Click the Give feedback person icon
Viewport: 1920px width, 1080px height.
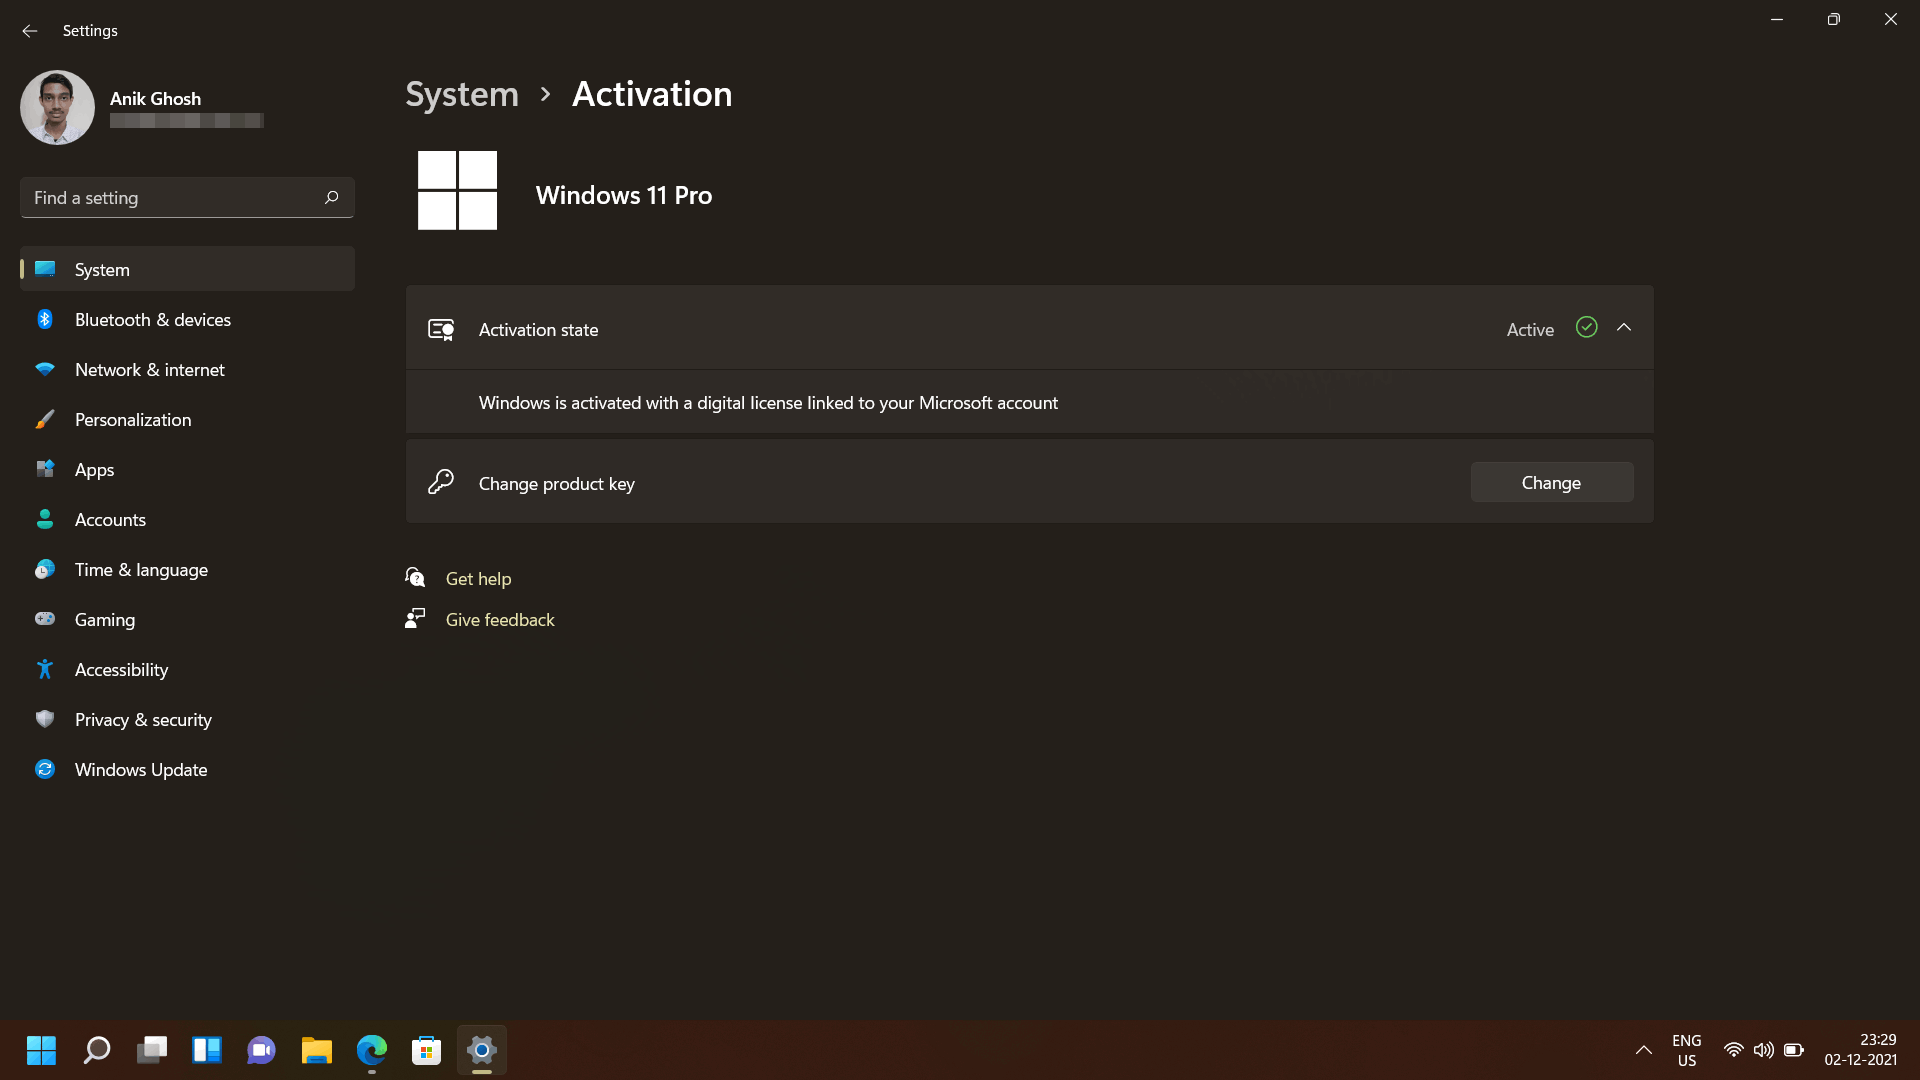point(415,618)
